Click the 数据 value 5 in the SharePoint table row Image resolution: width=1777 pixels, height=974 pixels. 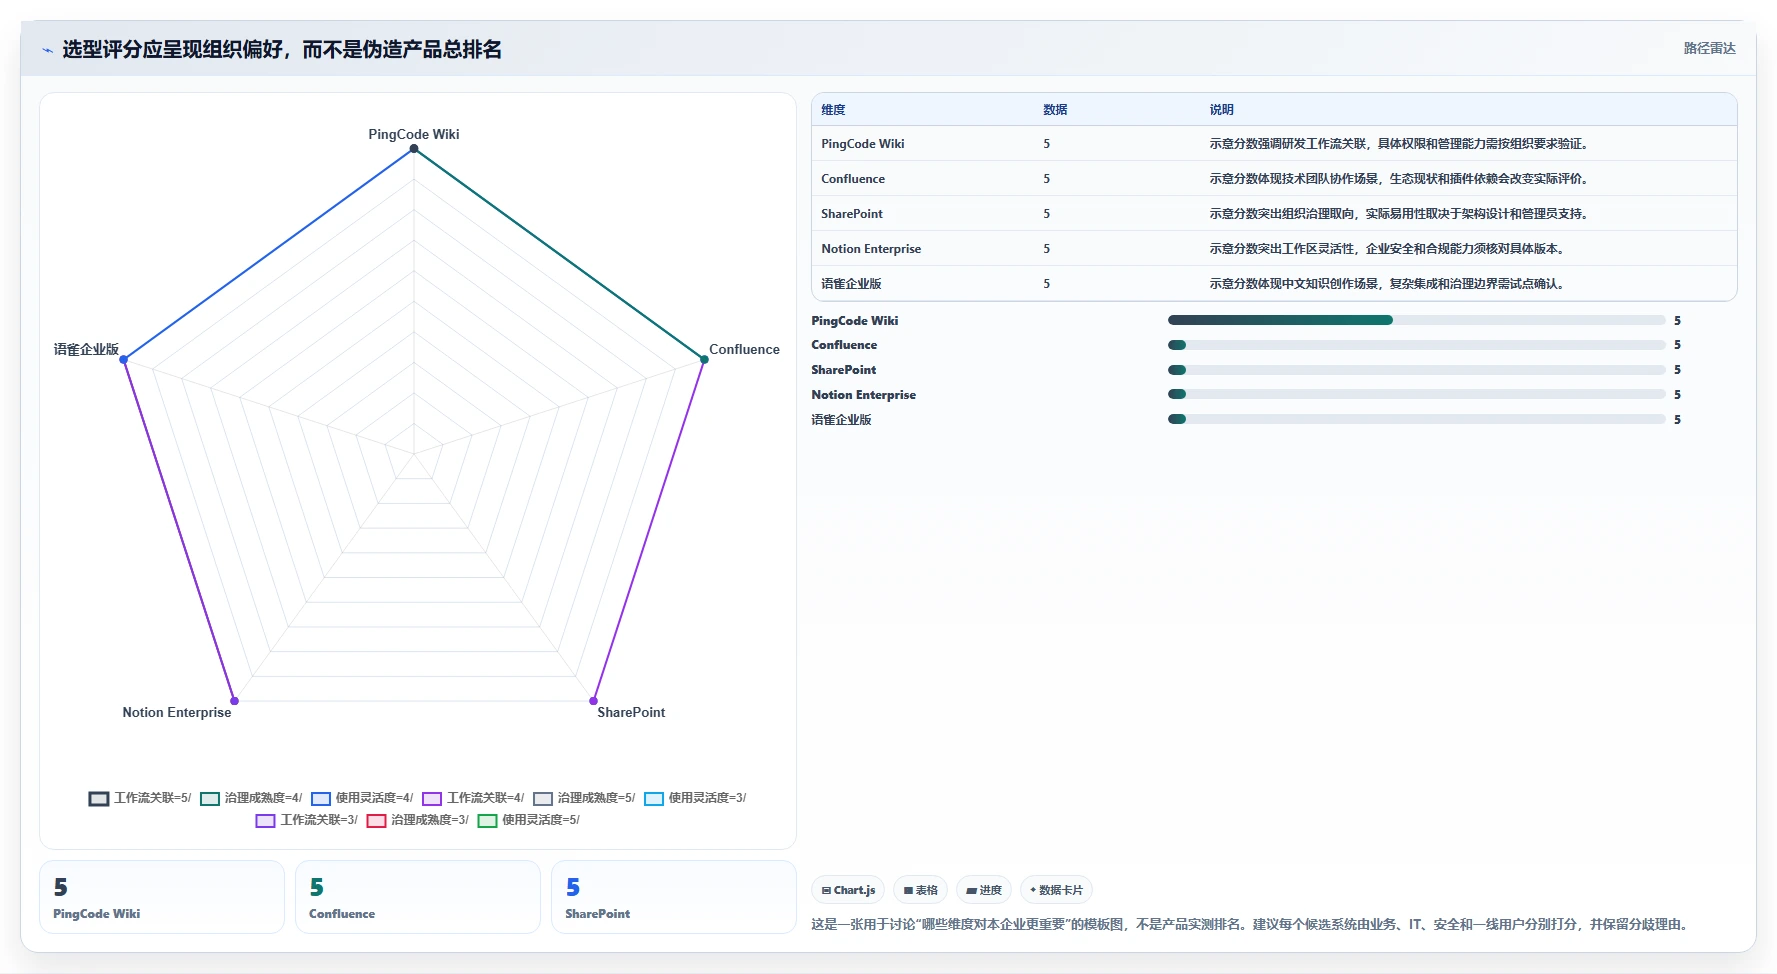tap(1047, 214)
